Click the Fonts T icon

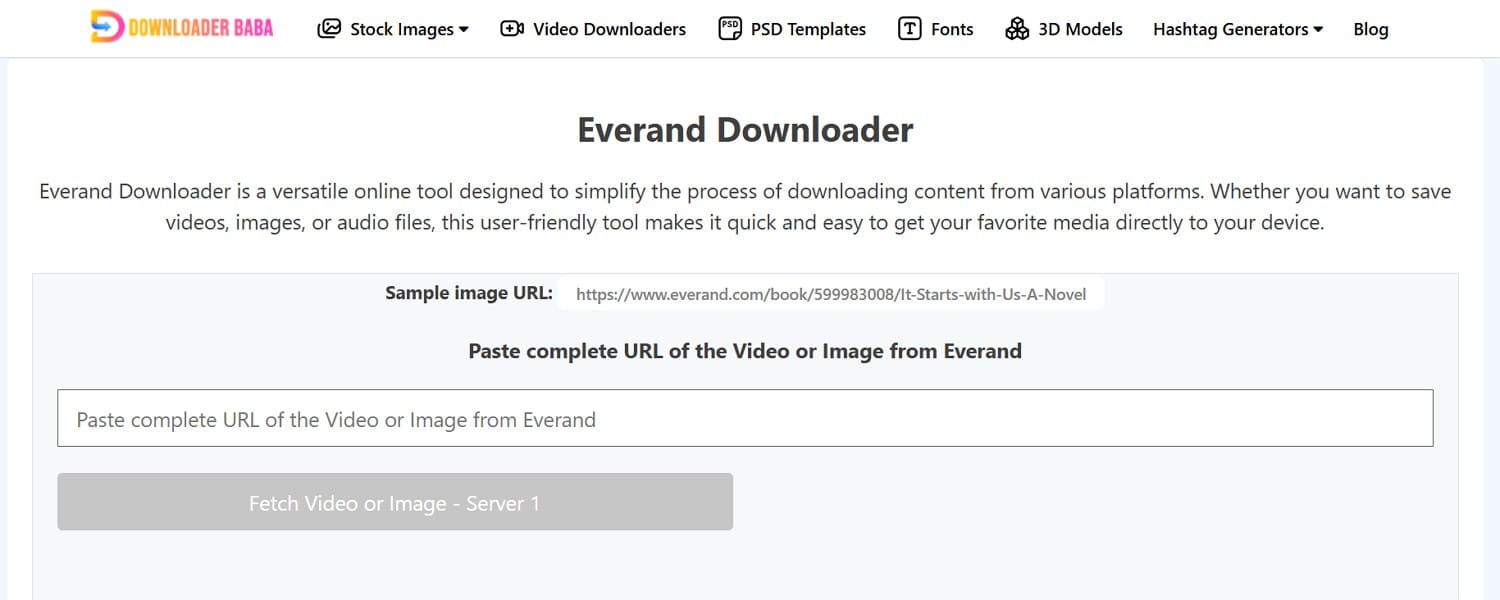pyautogui.click(x=909, y=29)
